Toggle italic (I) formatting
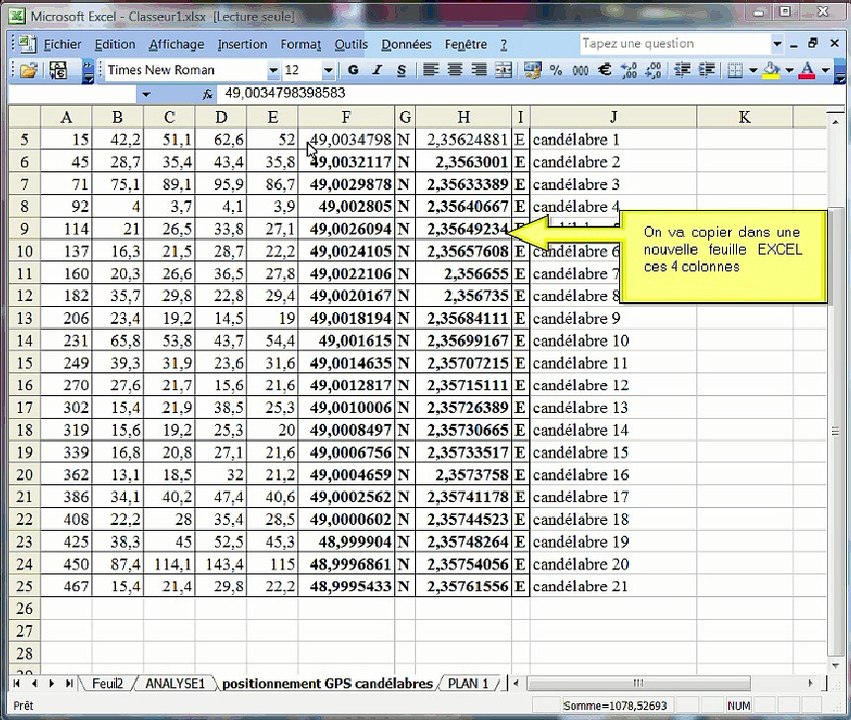851x720 pixels. (377, 70)
